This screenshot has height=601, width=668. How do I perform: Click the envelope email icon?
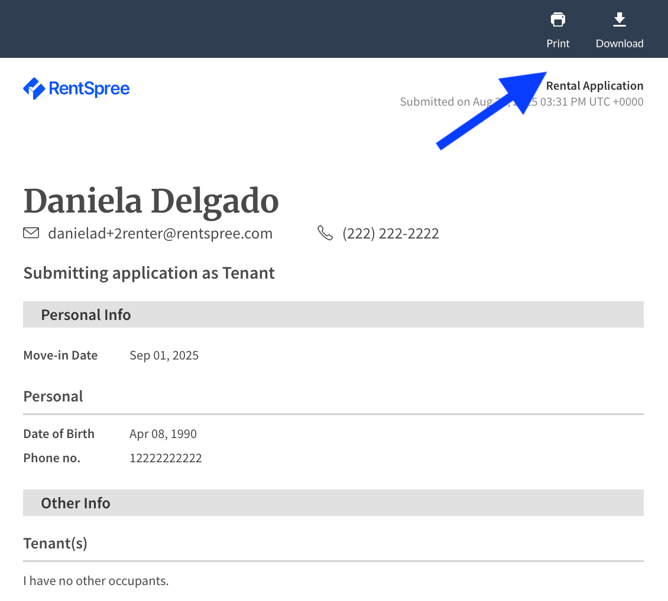tap(31, 233)
